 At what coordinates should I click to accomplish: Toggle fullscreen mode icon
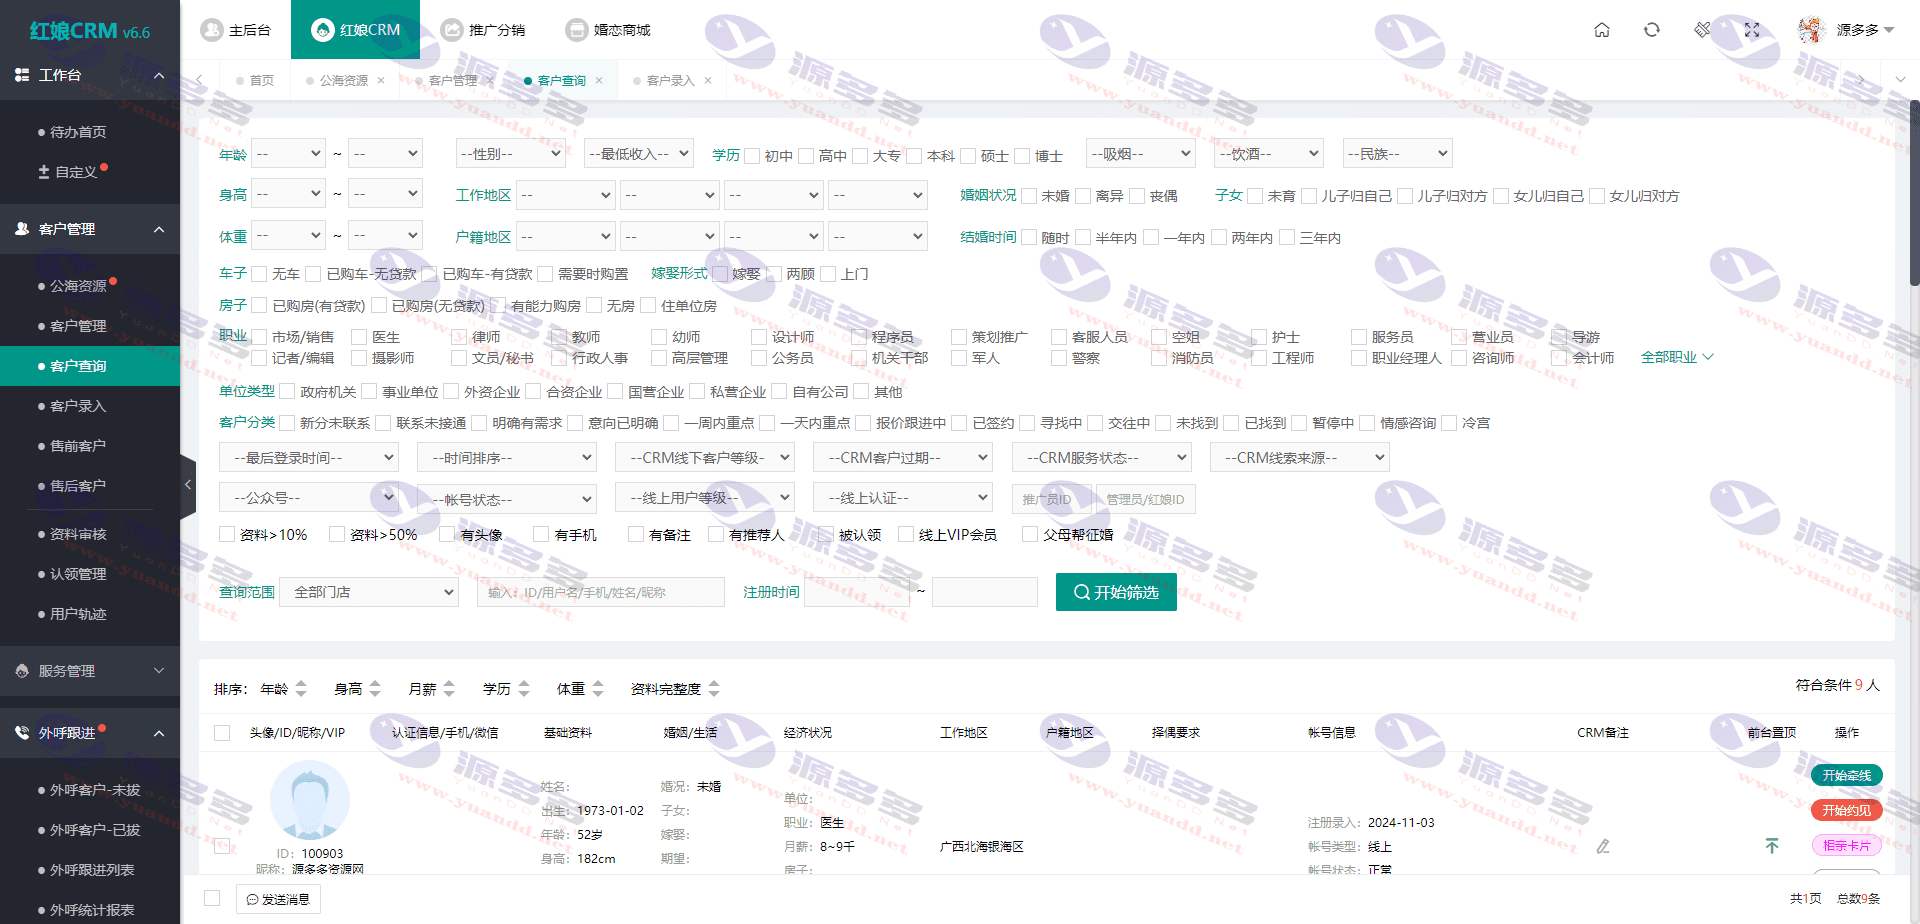(x=1752, y=30)
